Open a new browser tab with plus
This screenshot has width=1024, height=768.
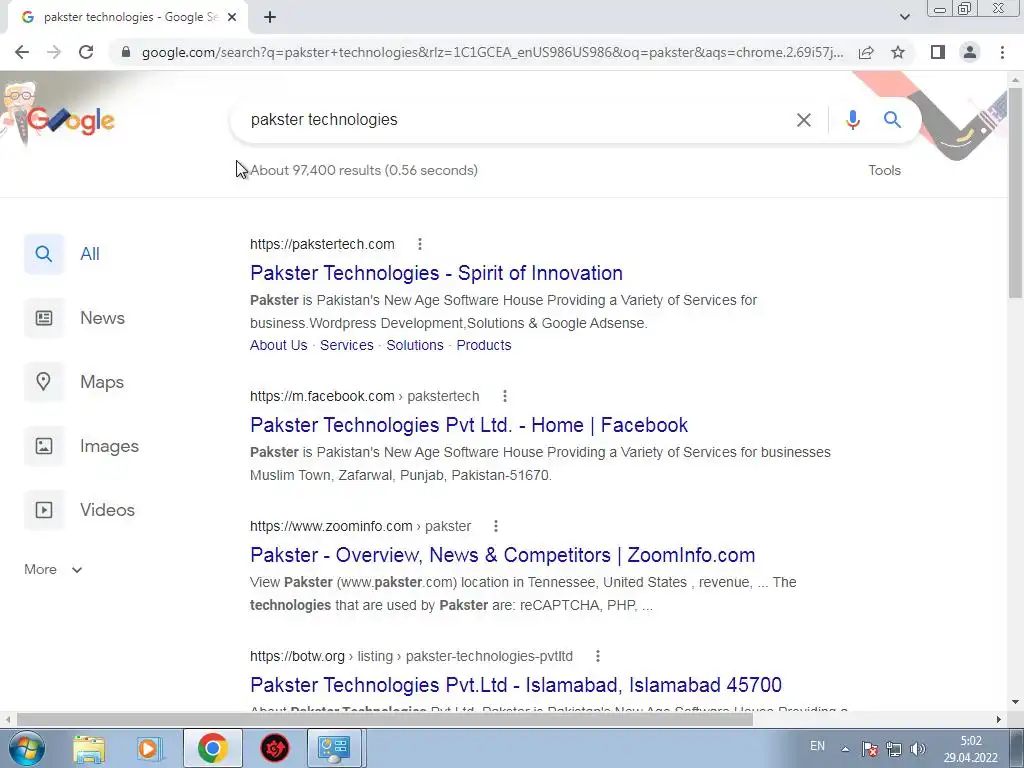click(270, 18)
